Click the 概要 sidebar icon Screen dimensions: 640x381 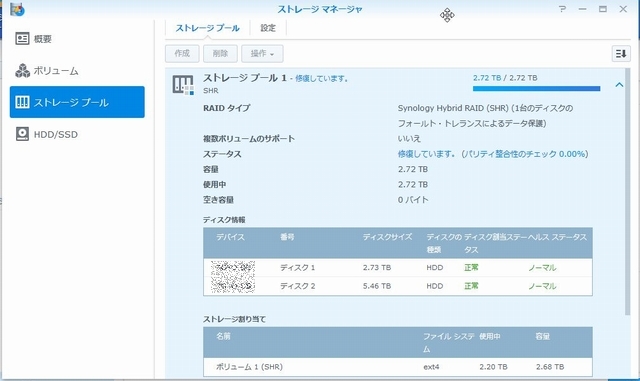tap(22, 39)
